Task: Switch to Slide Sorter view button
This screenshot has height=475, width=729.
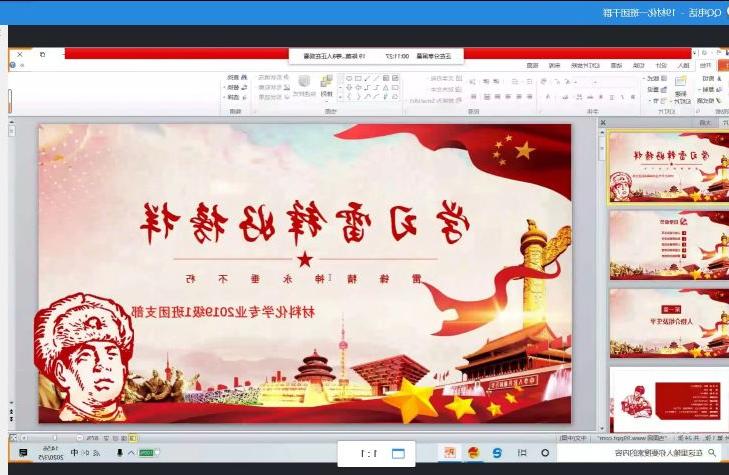Action: click(123, 438)
